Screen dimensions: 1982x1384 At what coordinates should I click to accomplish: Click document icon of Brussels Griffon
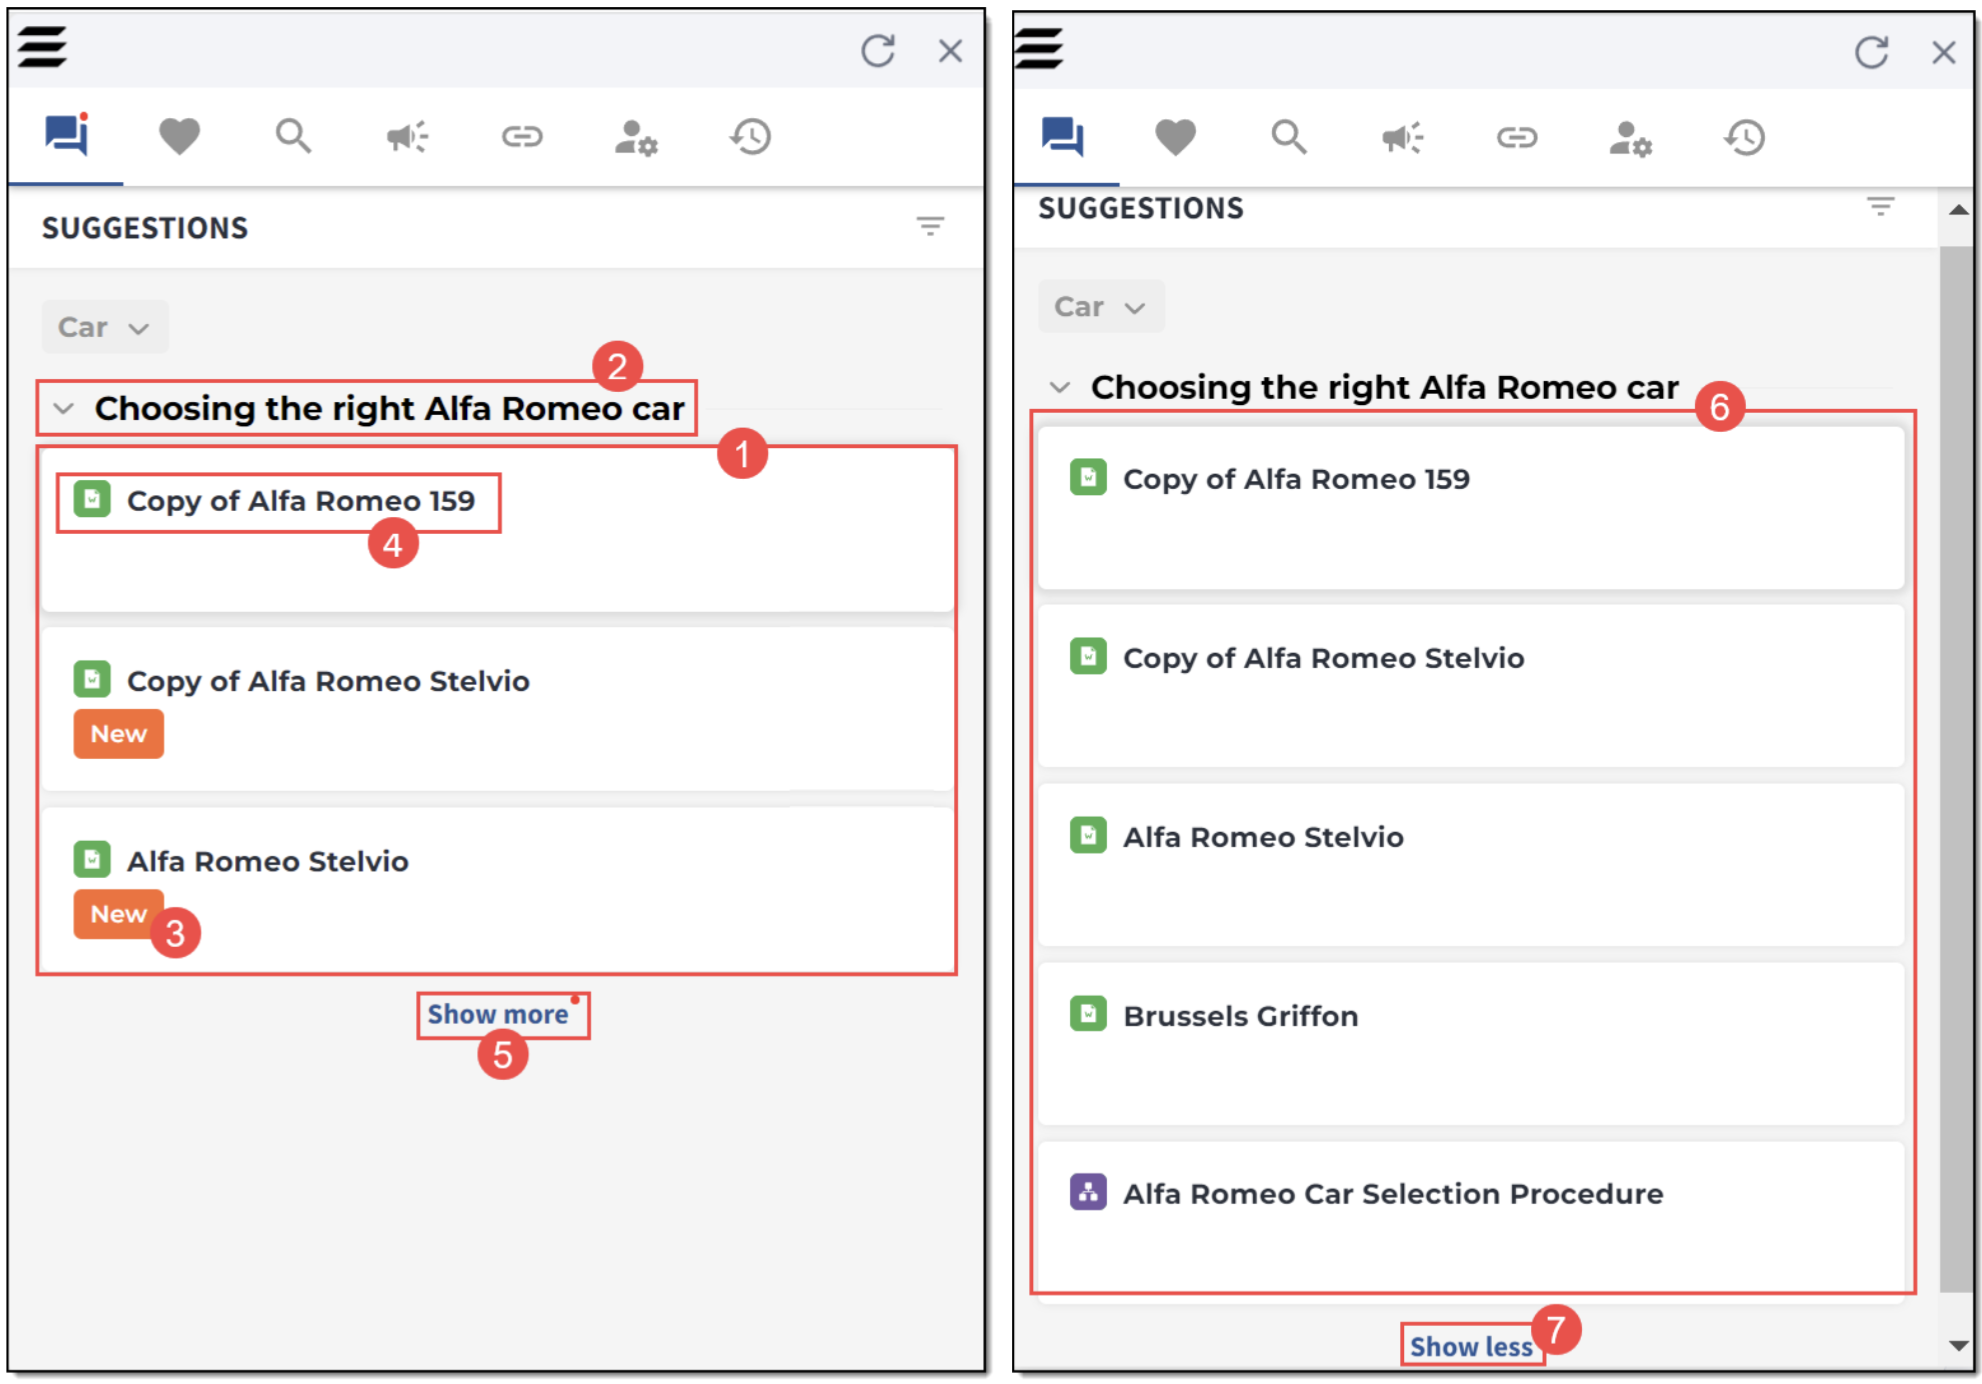tap(1088, 1013)
